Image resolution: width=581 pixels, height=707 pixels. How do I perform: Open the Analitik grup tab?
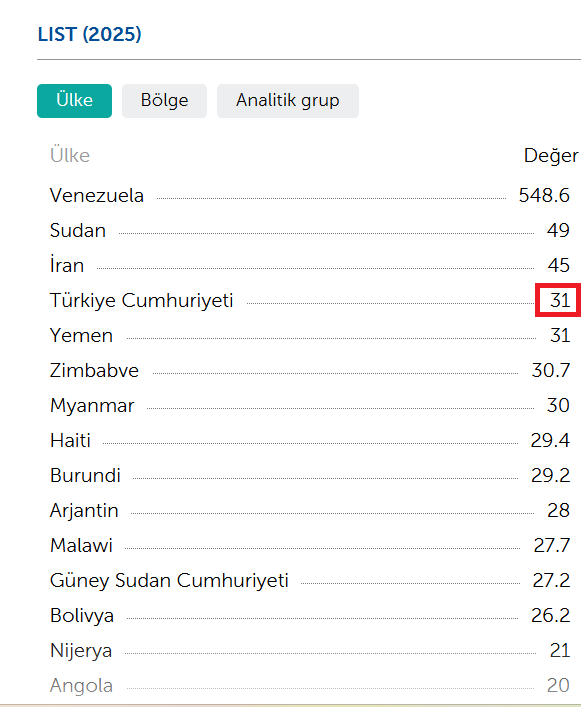[288, 101]
